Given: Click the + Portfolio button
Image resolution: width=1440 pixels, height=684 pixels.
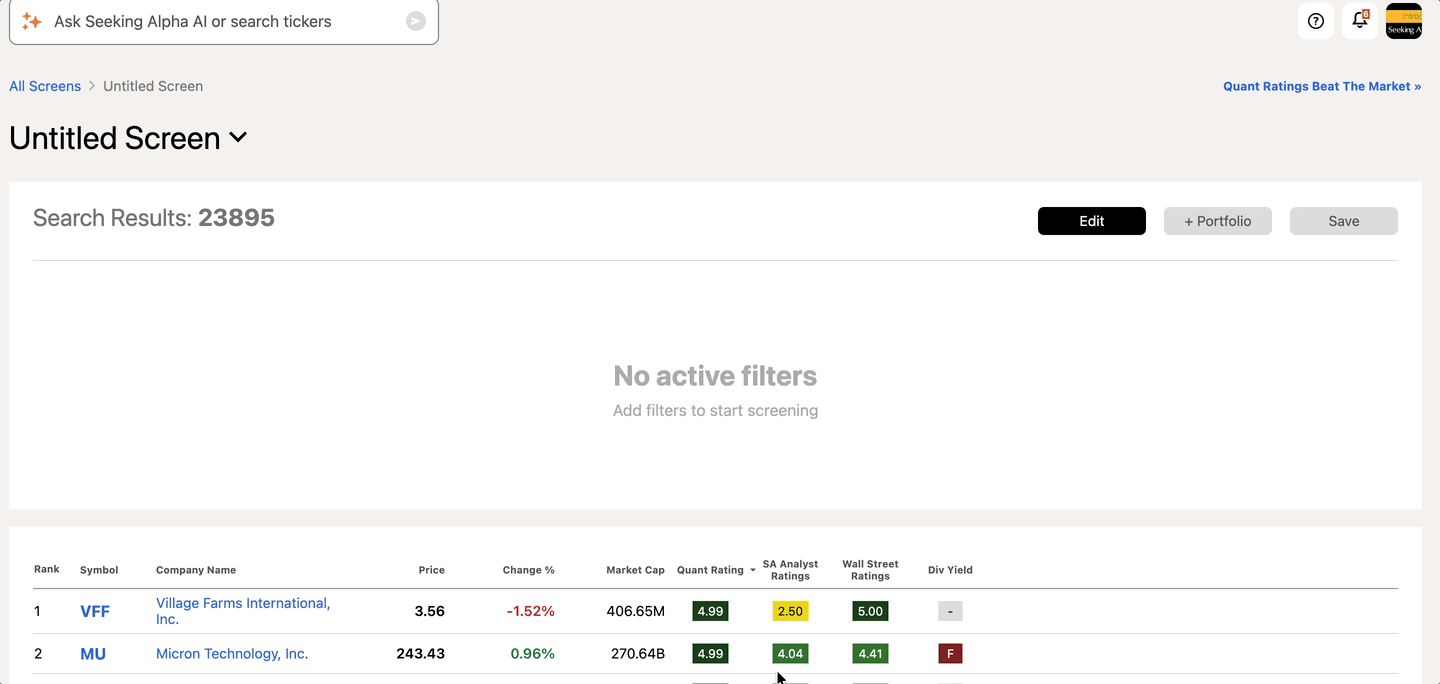Looking at the screenshot, I should (1217, 221).
